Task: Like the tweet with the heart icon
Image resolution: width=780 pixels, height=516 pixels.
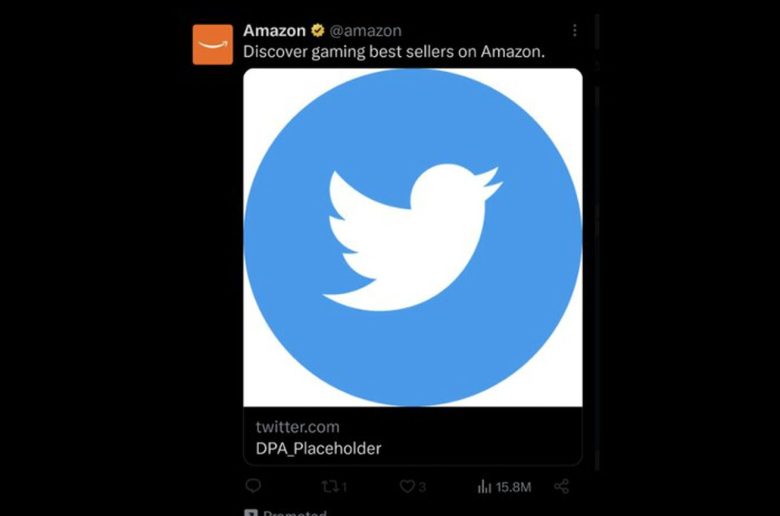Action: click(407, 486)
